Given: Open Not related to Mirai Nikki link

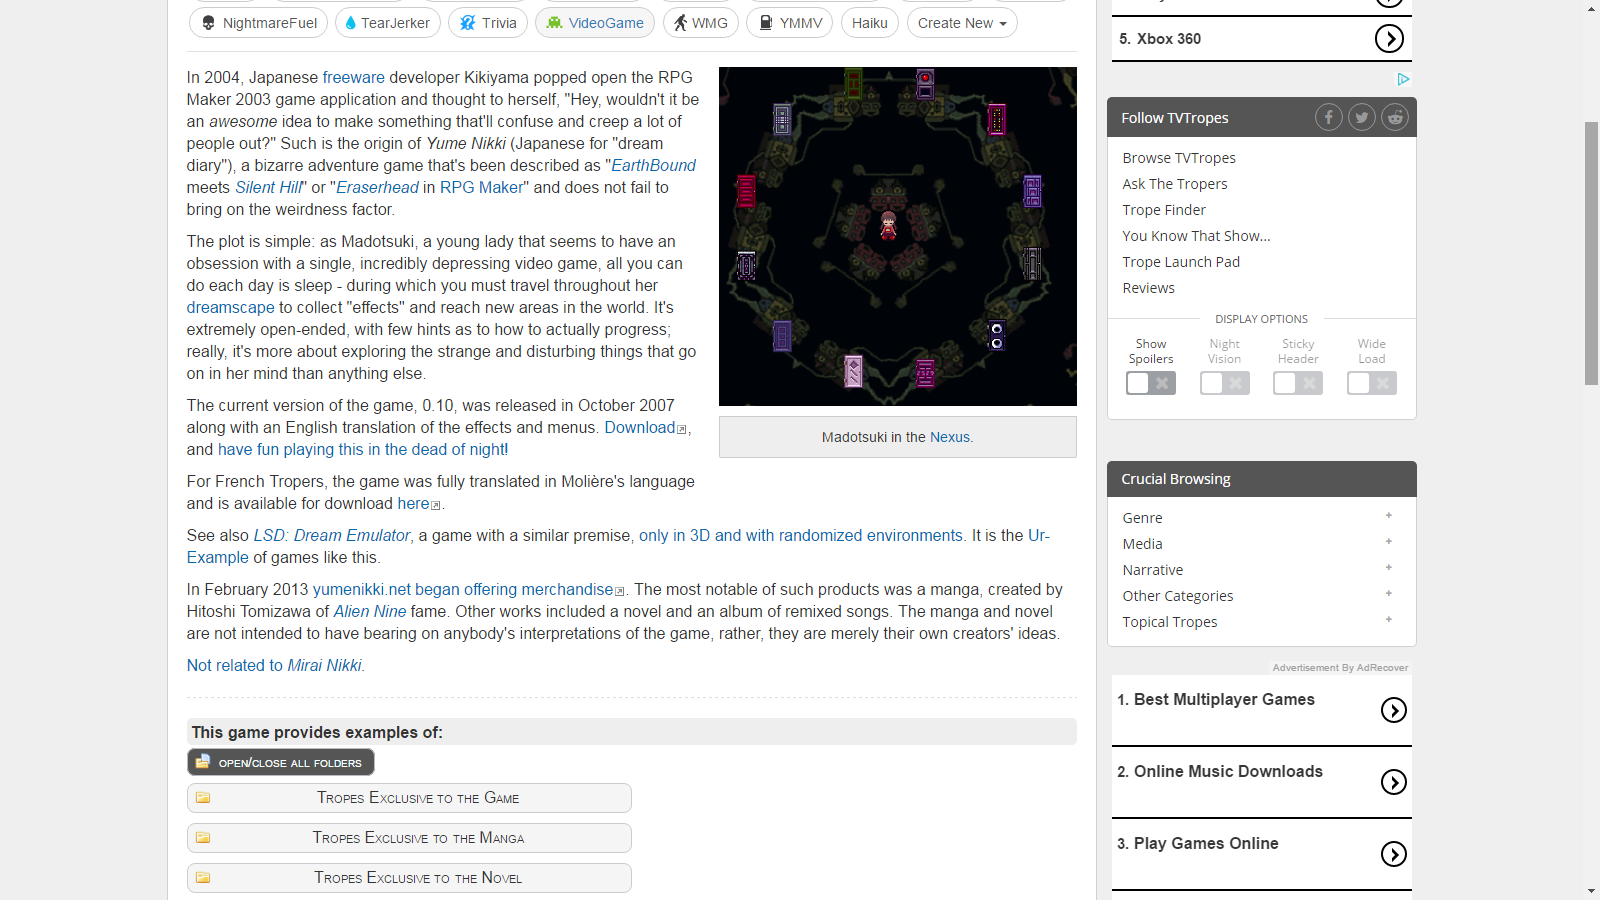Looking at the screenshot, I should [x=275, y=665].
